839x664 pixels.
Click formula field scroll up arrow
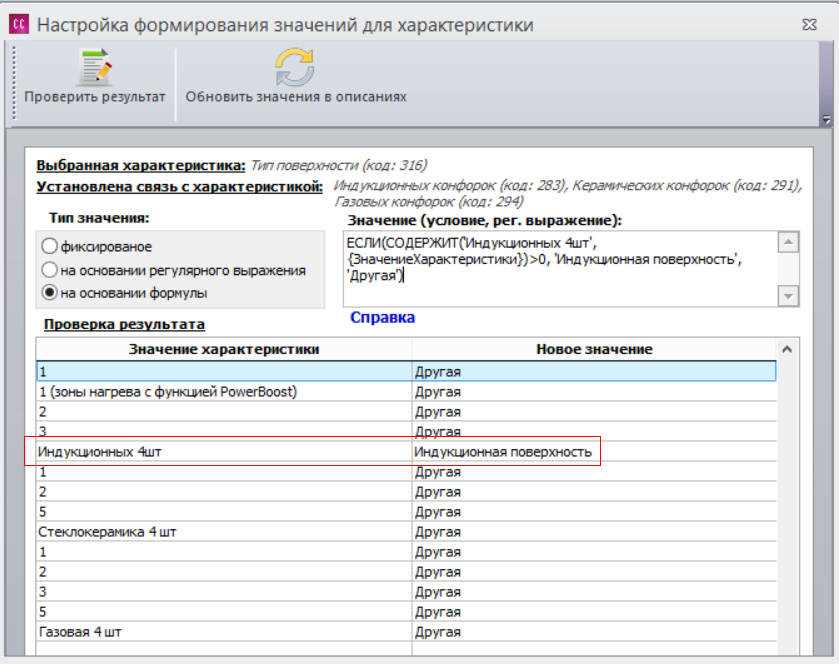pyautogui.click(x=788, y=242)
